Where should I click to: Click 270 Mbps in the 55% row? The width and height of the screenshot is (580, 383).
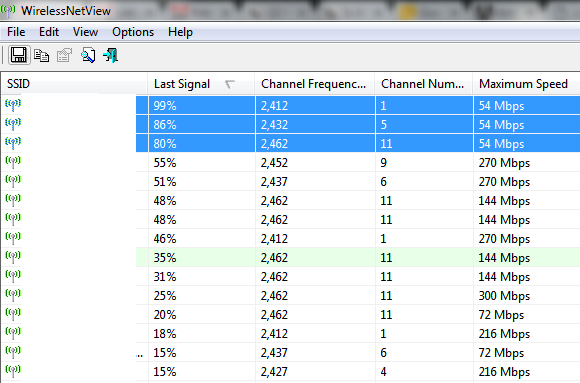point(504,163)
